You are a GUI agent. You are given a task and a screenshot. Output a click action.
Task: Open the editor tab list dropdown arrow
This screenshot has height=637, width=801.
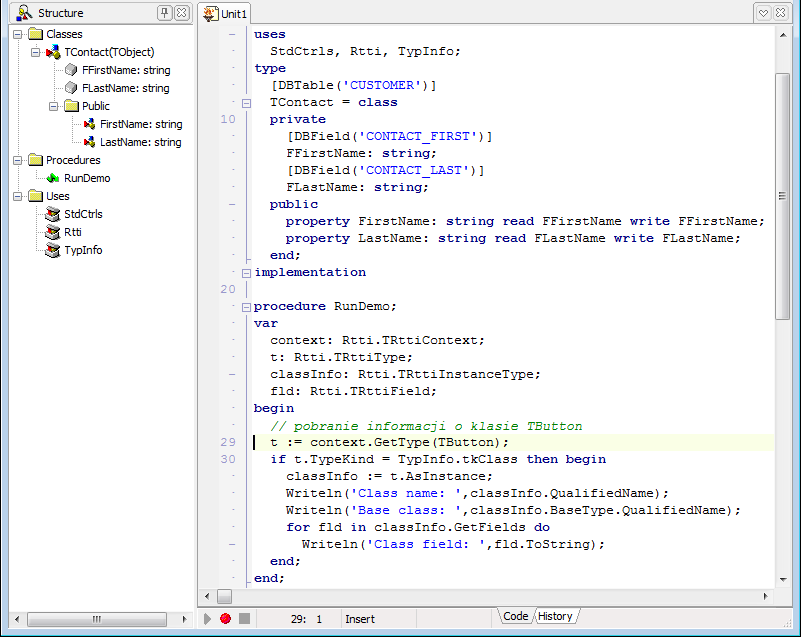(763, 13)
